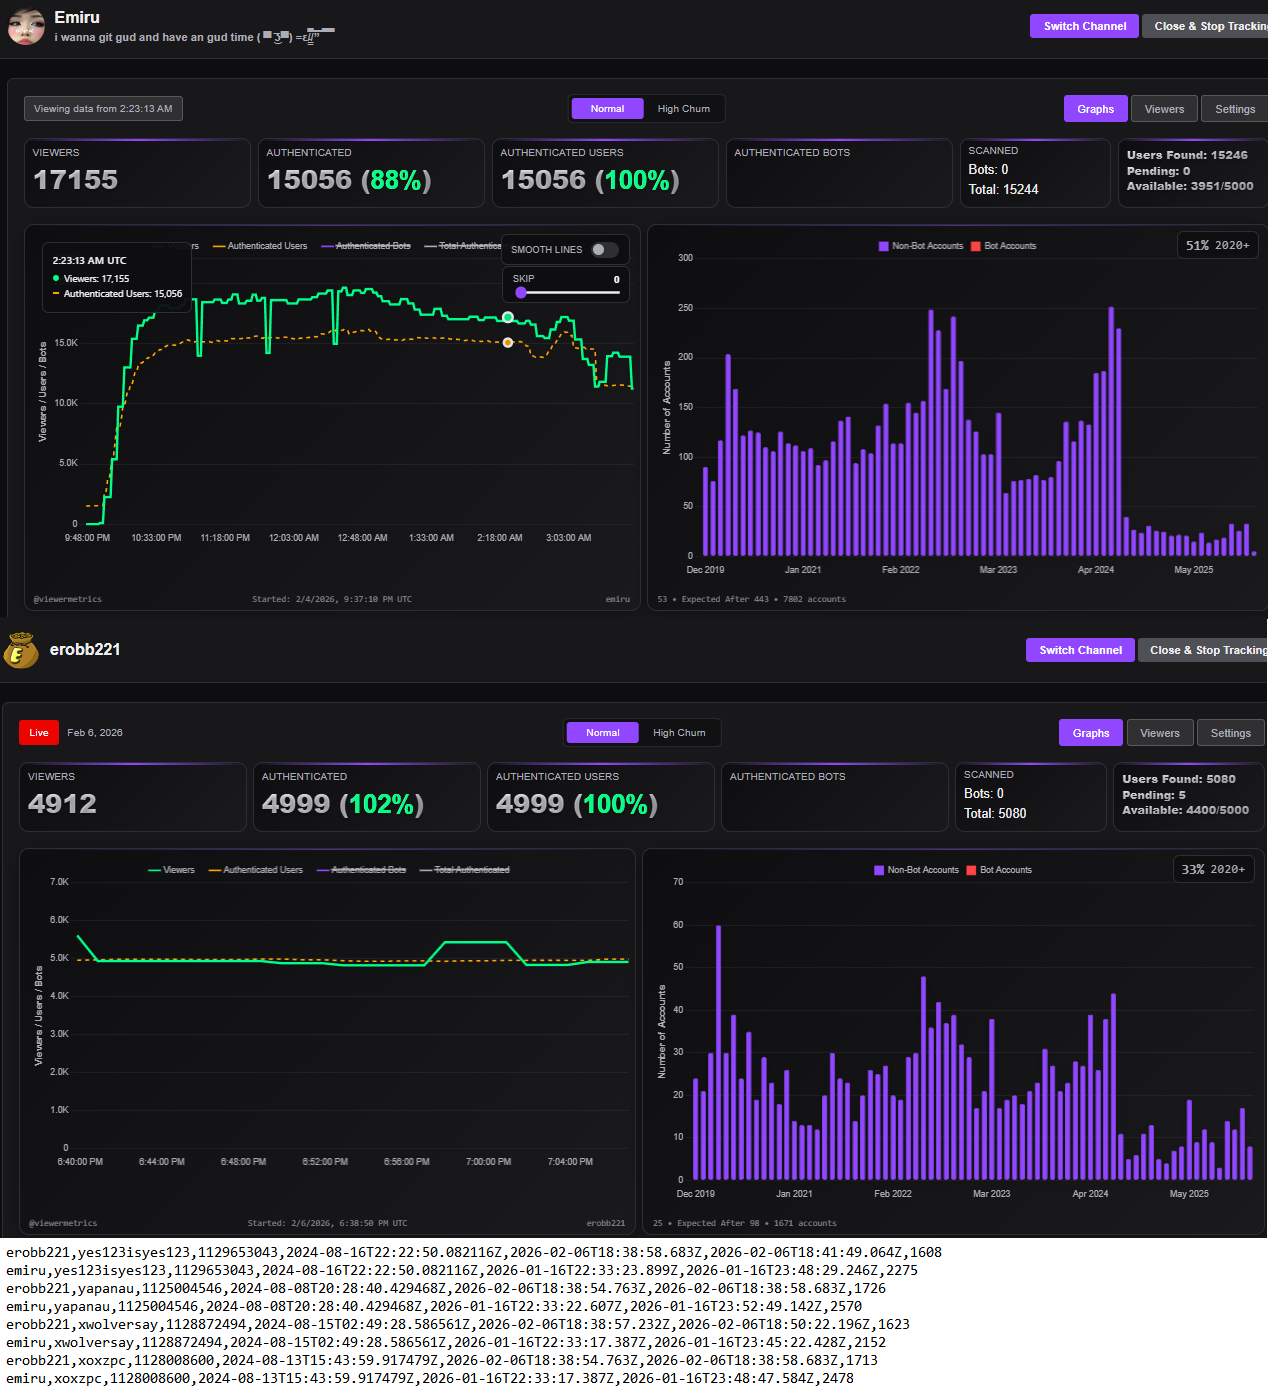Viewport: 1268px width, 1394px height.
Task: Toggle Non-Bot Accounts legend in Emiru bar chart
Action: (921, 246)
